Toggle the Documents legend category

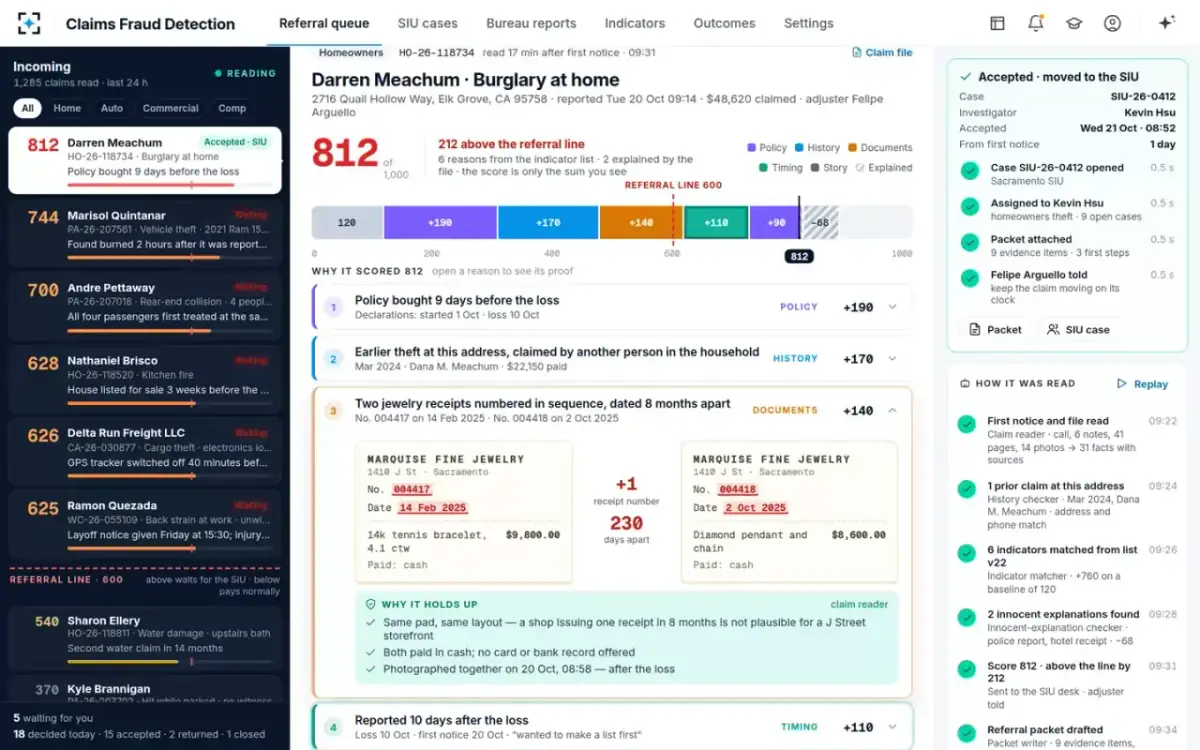tap(880, 148)
